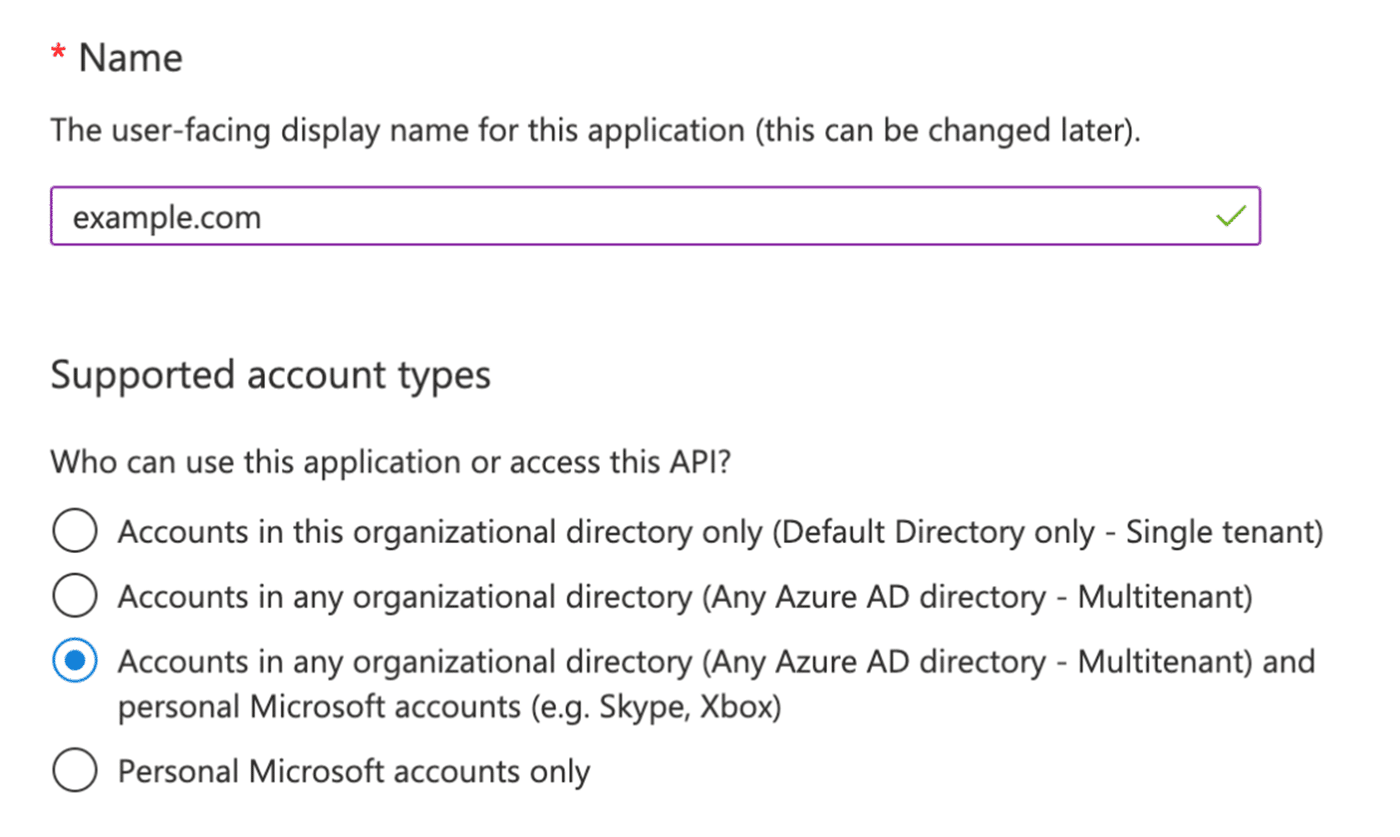1400x837 pixels.
Task: Select Any Azure AD directory Multitenant option
Action: coord(75,596)
